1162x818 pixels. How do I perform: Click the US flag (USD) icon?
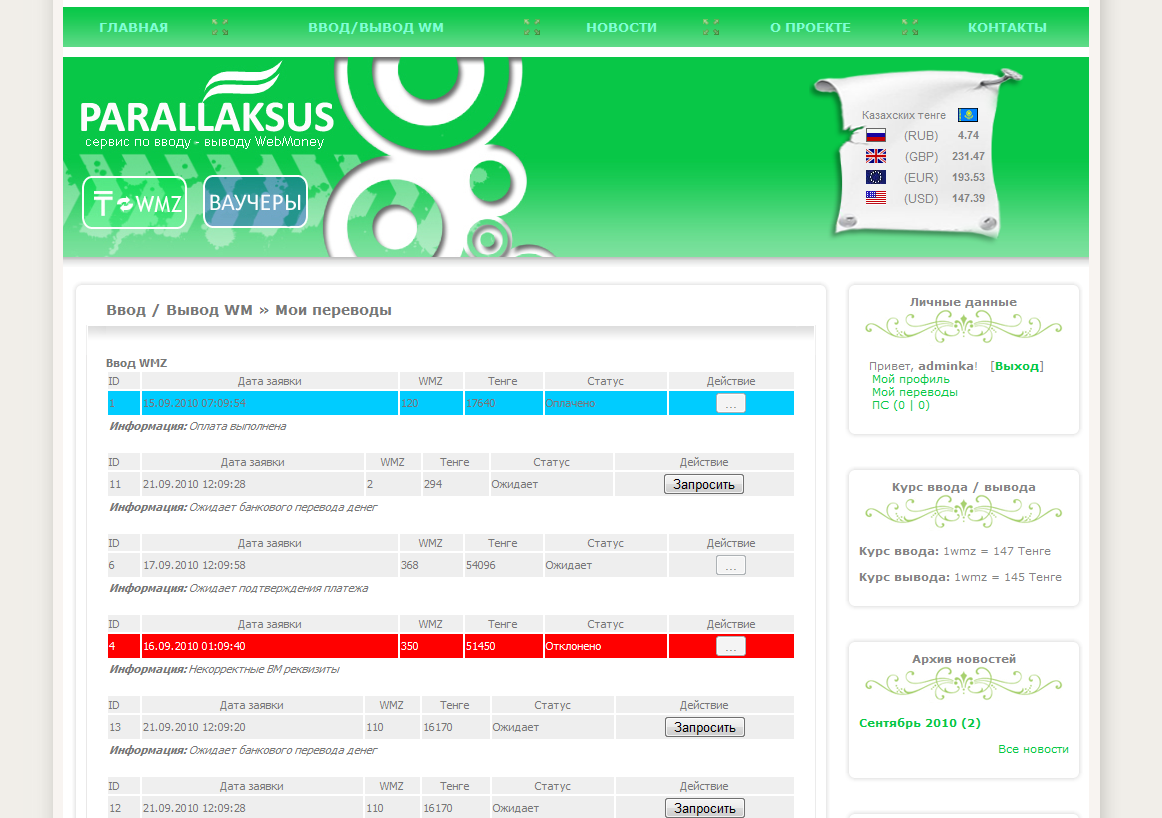click(x=876, y=198)
